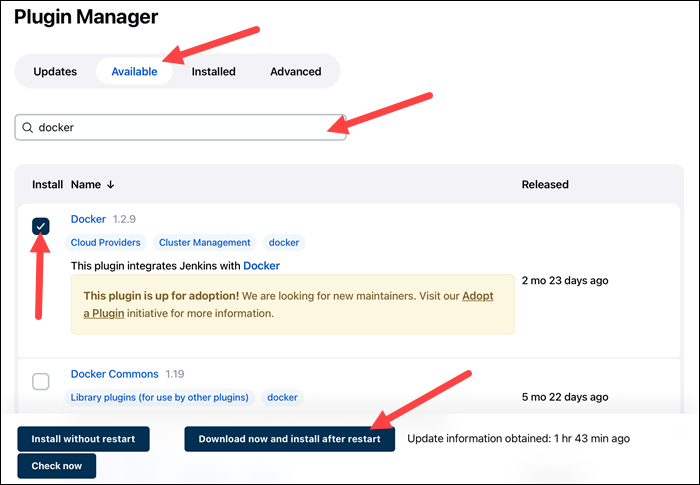The width and height of the screenshot is (700, 485).
Task: Click the Name column sort arrow
Action: [x=111, y=184]
